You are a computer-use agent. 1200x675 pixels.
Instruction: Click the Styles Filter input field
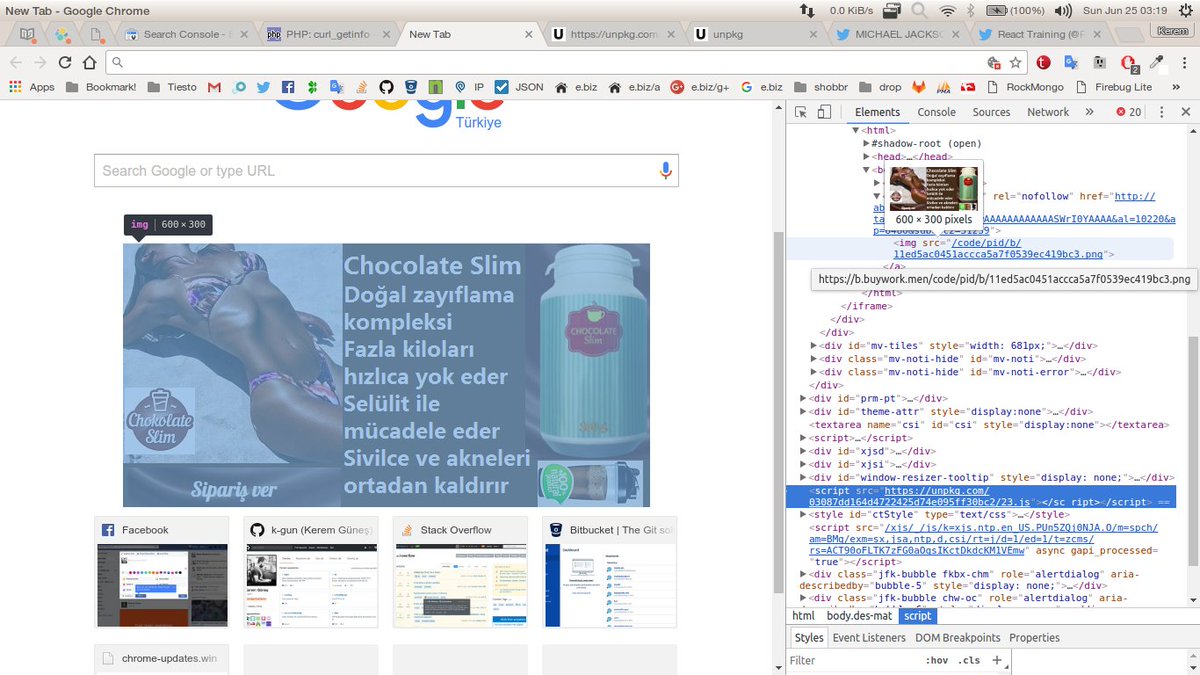(x=852, y=660)
